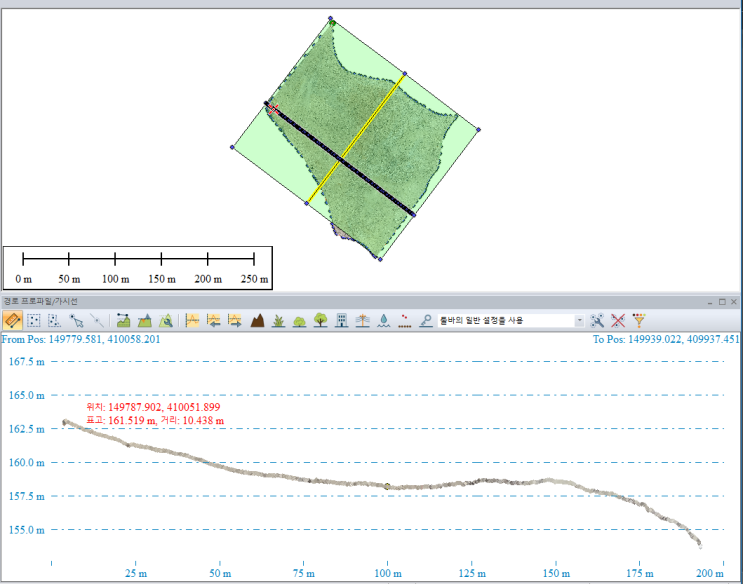This screenshot has height=584, width=743.
Task: Click the building icon in the toolbar
Action: [342, 321]
